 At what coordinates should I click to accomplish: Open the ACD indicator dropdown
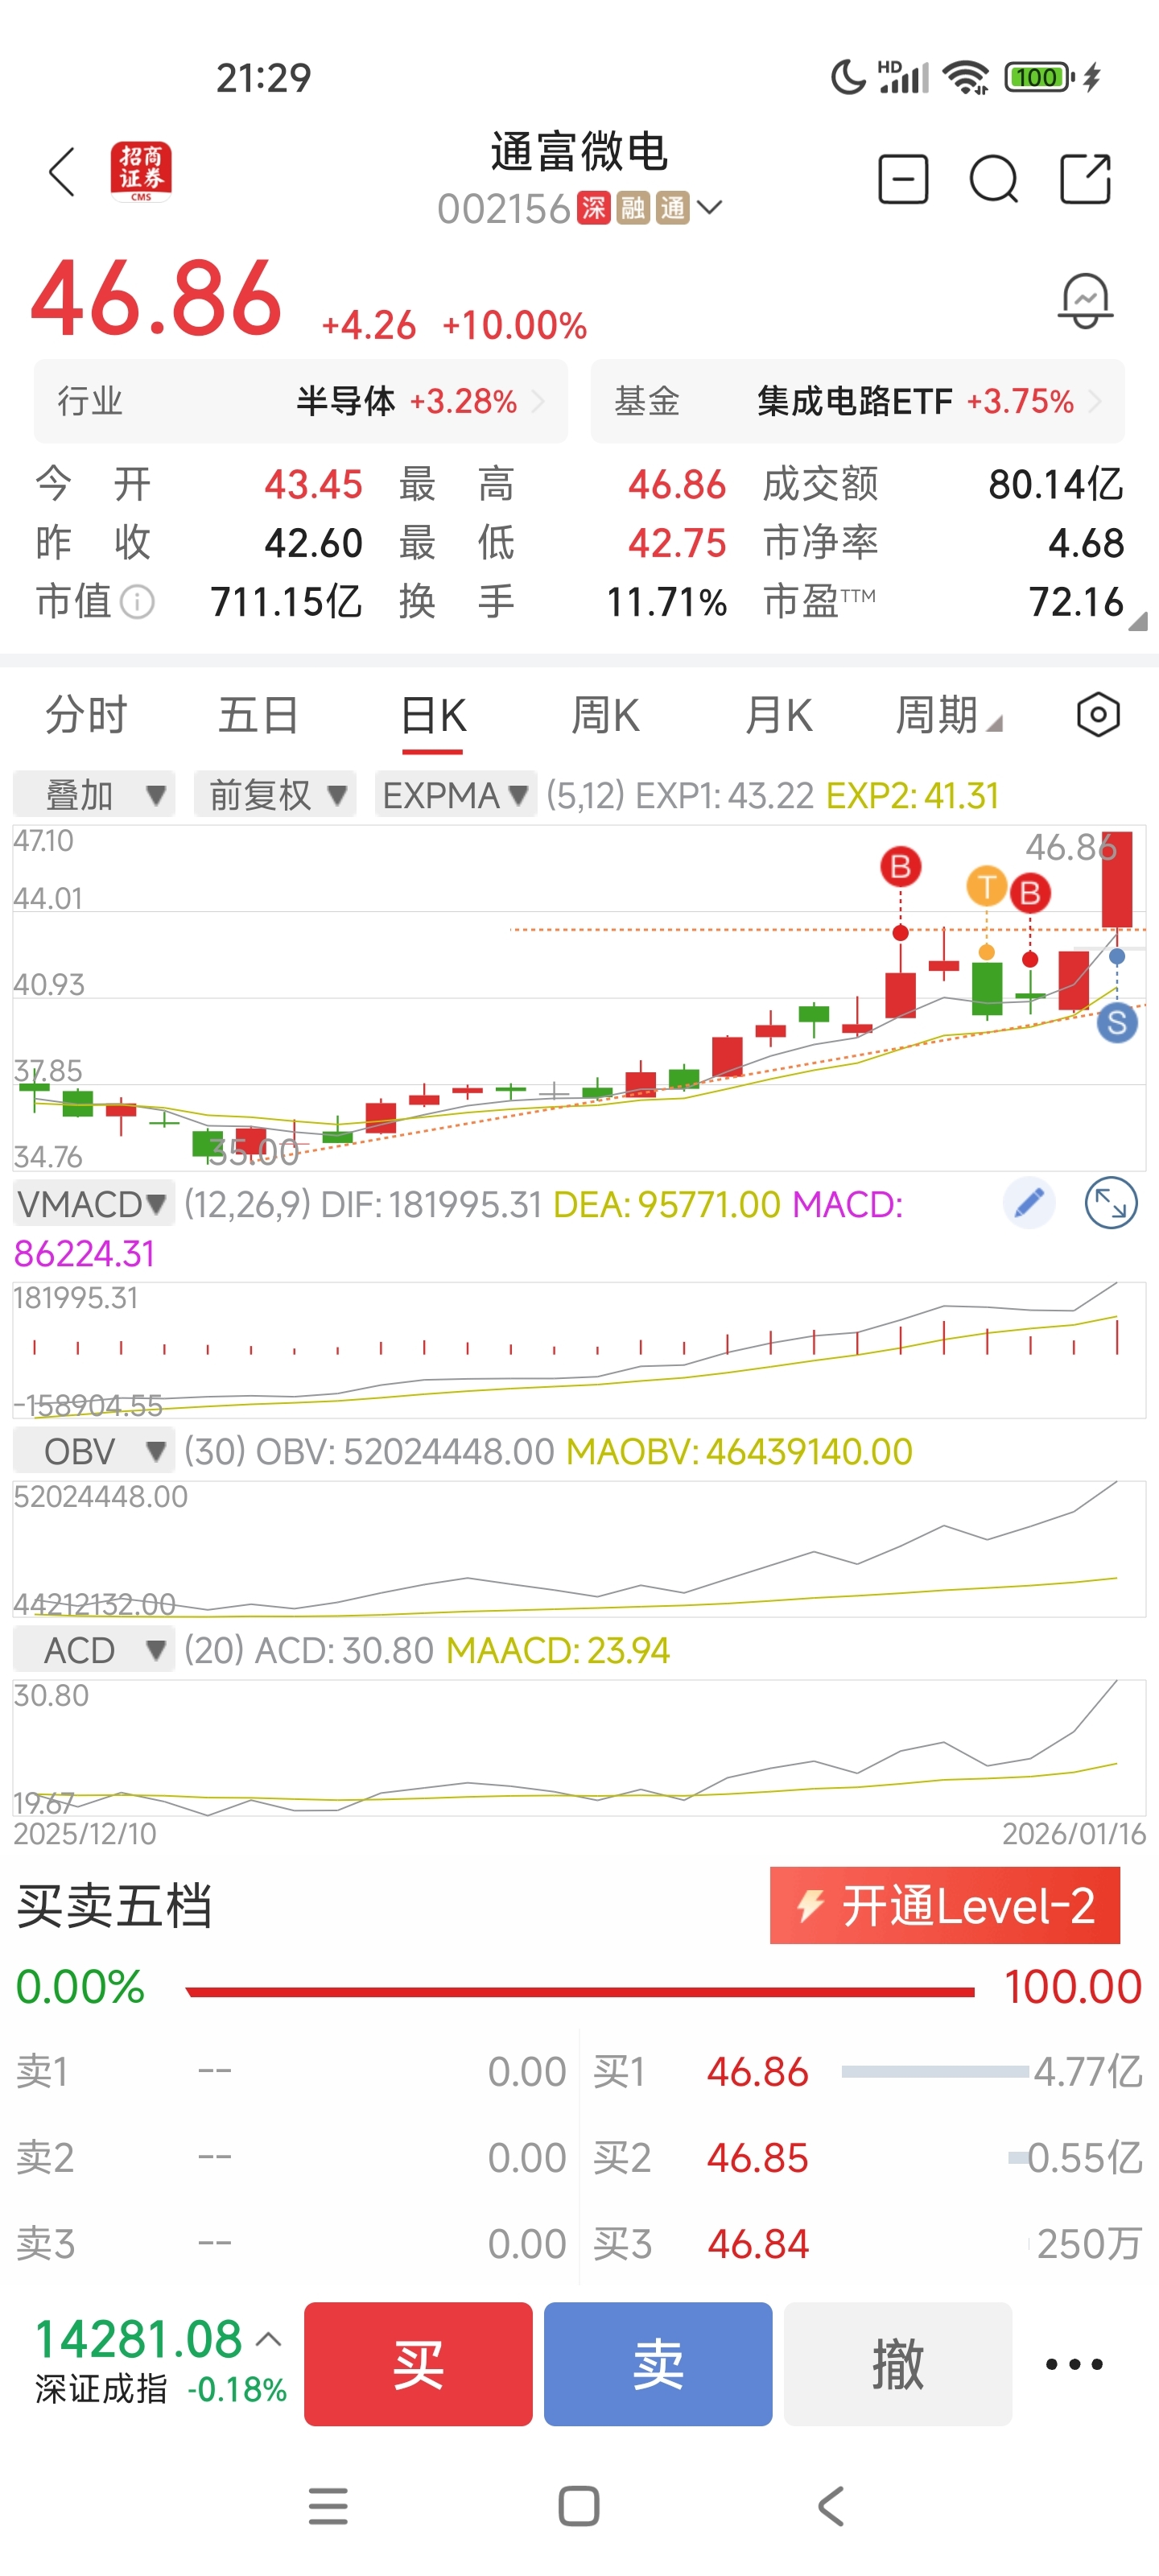point(94,1650)
